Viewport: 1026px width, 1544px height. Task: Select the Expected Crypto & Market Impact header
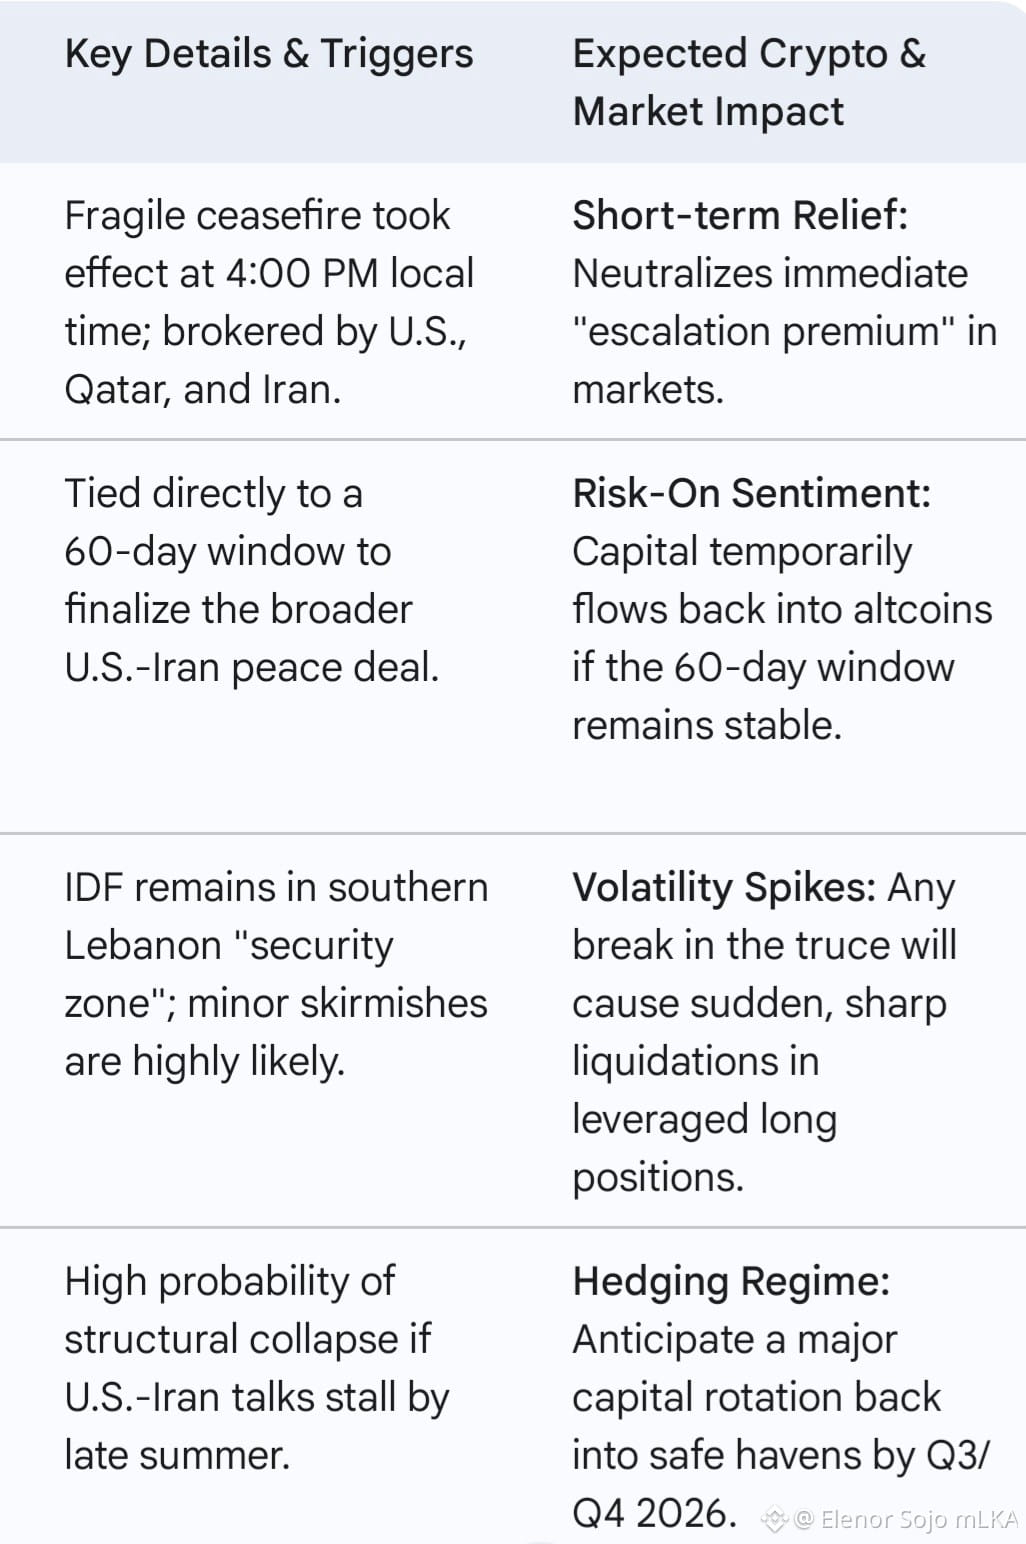pos(749,82)
